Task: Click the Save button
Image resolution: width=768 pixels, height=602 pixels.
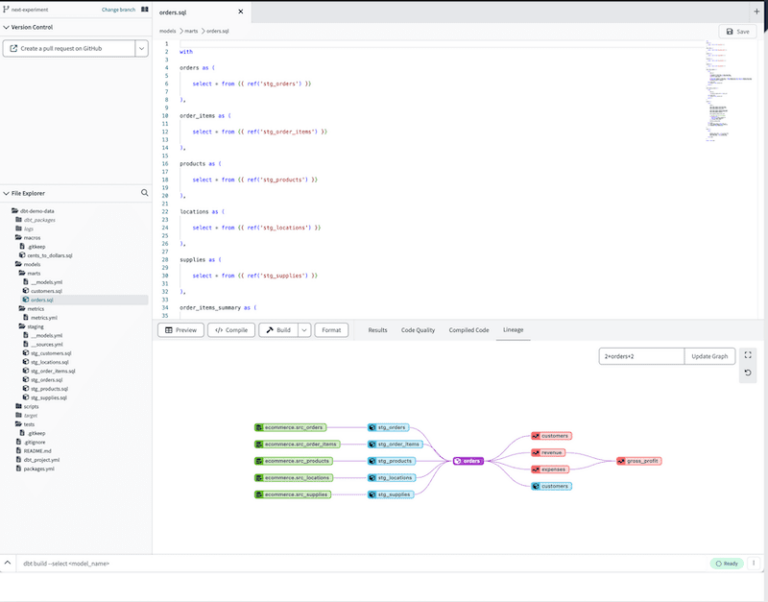Action: click(x=738, y=31)
